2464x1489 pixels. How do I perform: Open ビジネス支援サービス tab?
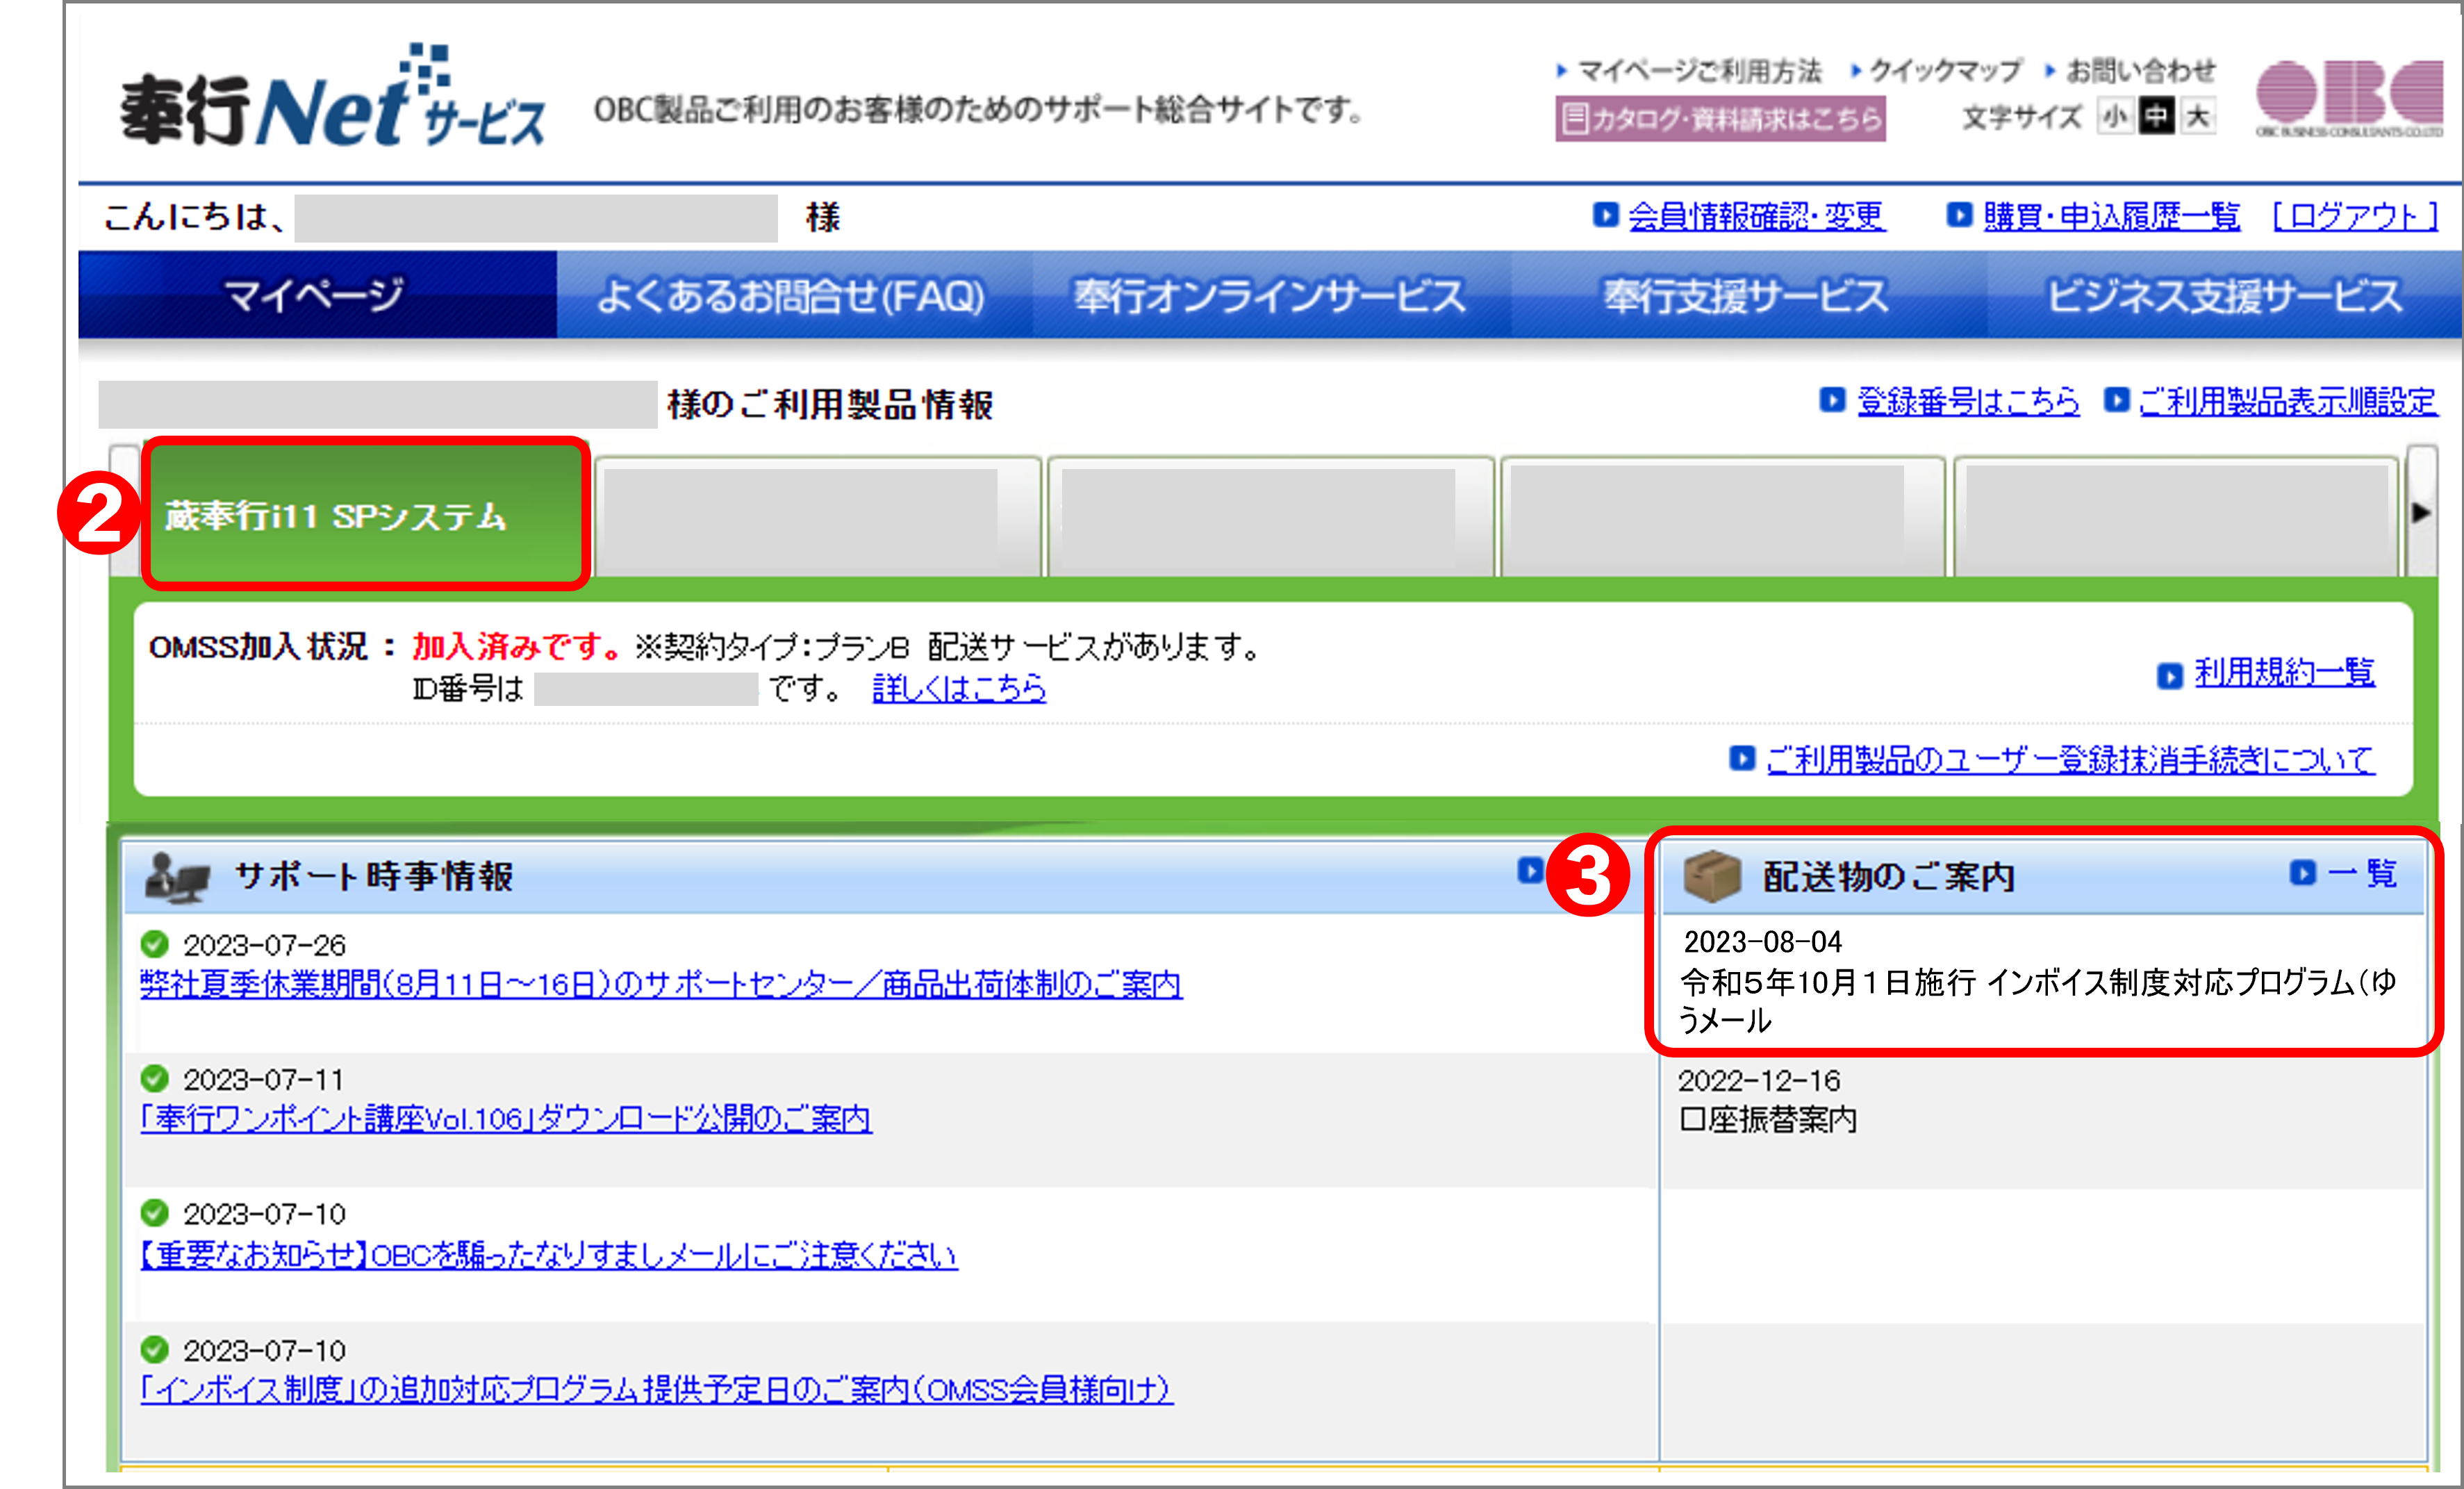click(x=2224, y=295)
